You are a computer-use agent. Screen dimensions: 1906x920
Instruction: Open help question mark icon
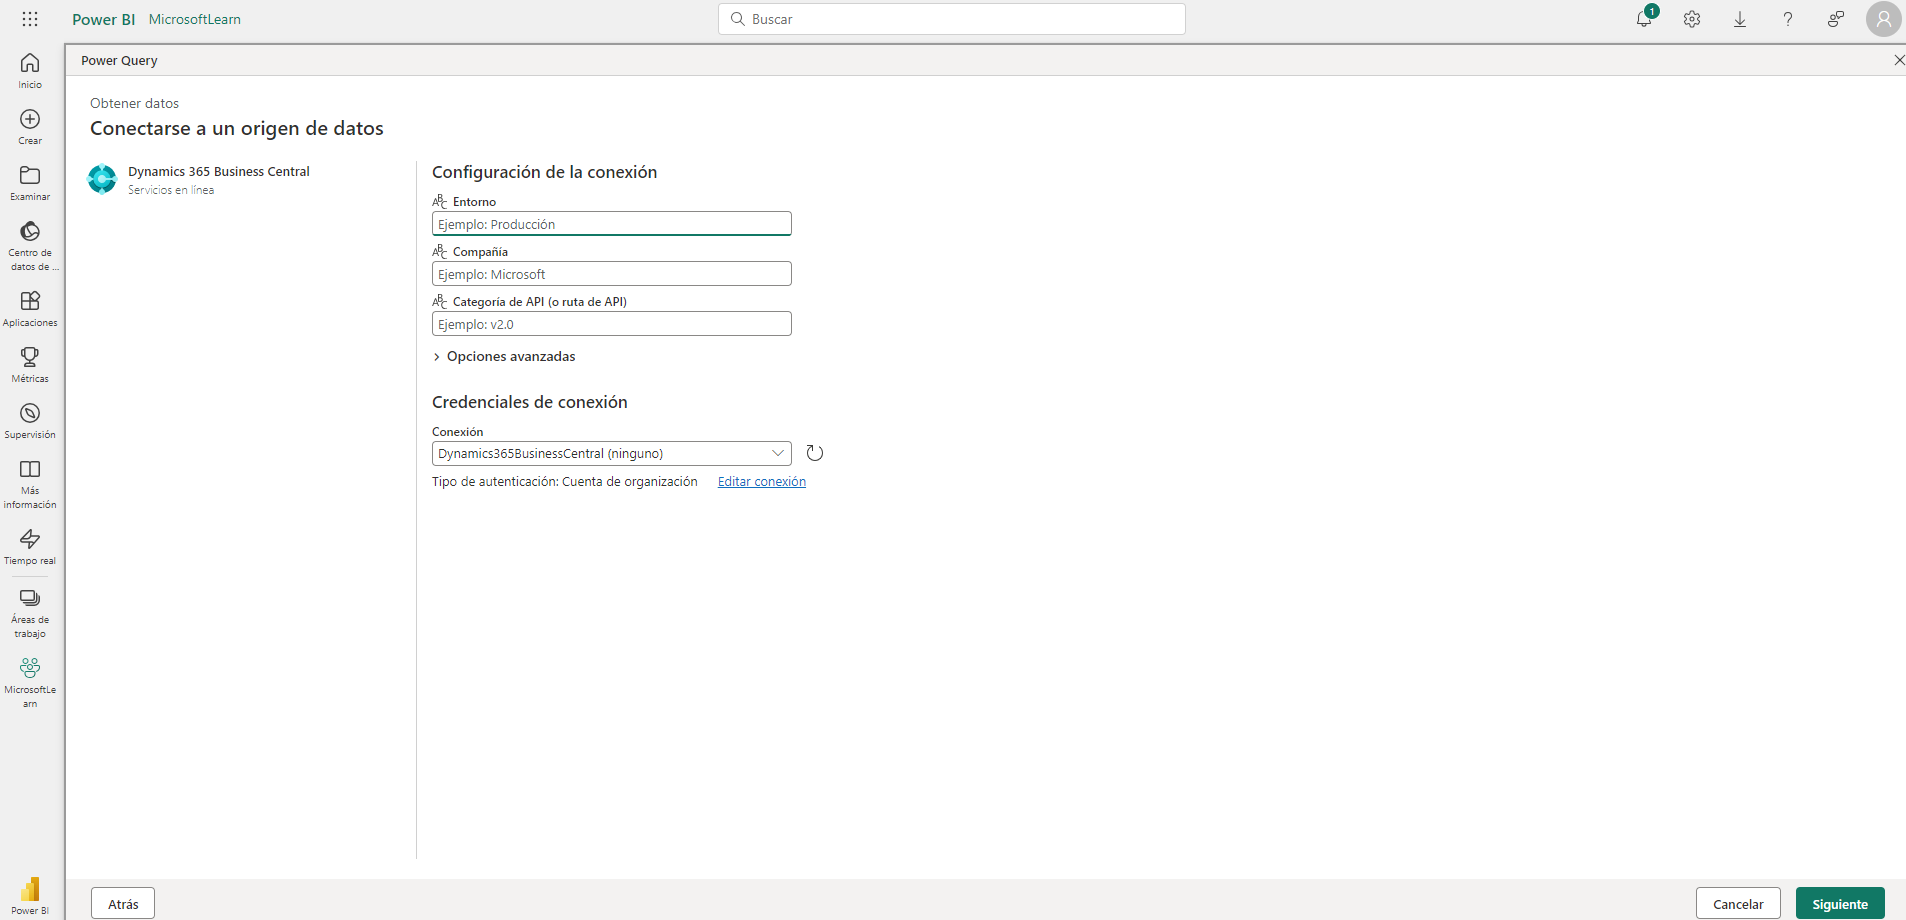(x=1788, y=19)
